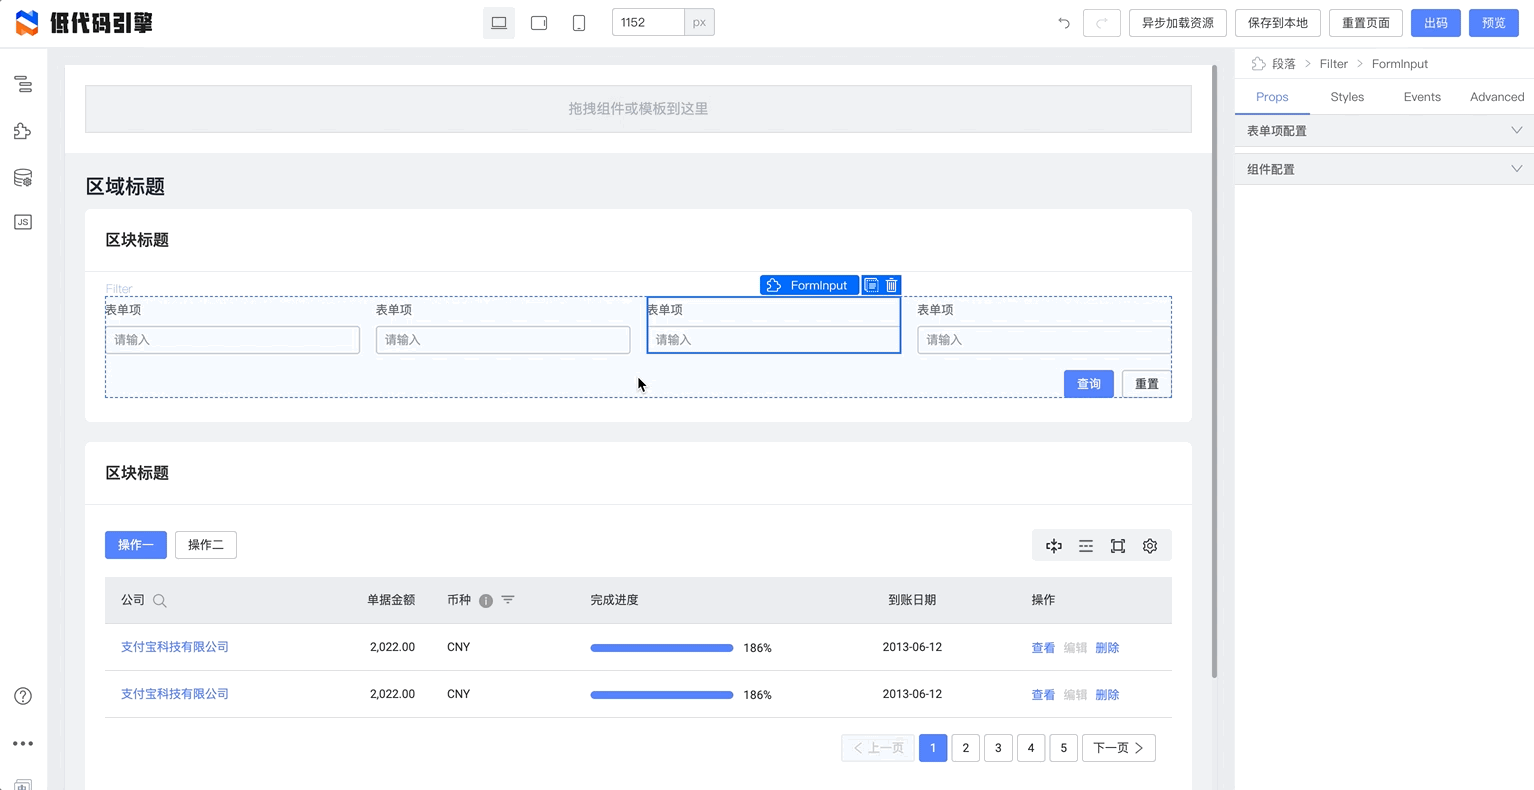The image size is (1534, 790).
Task: Open the 币种 column filter dropdown
Action: [508, 600]
